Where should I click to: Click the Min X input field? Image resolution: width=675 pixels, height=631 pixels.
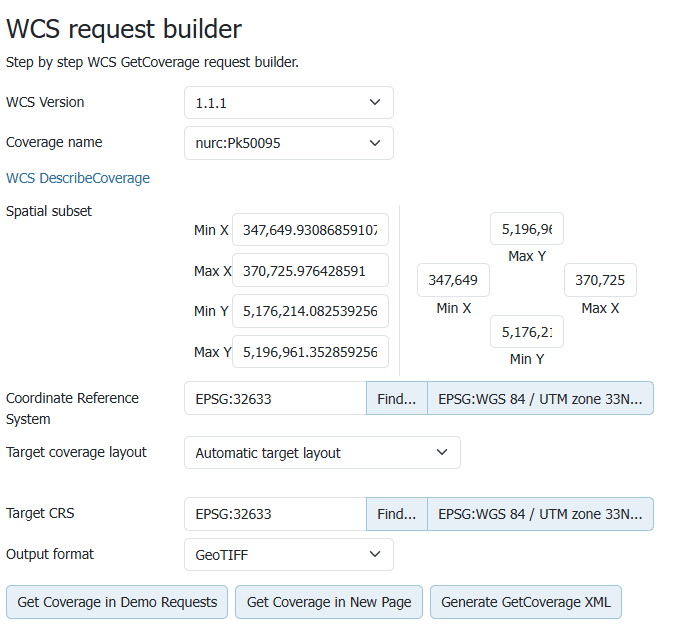coord(310,230)
